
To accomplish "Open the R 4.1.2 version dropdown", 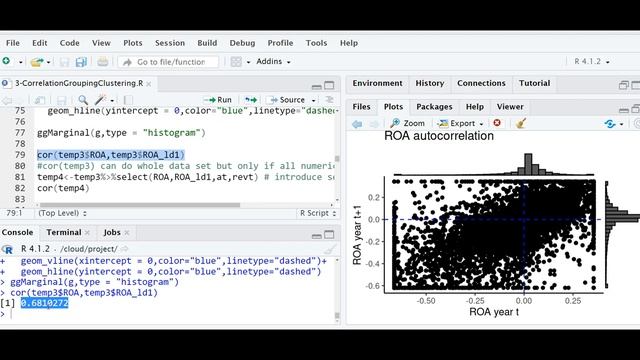I will (592, 61).
